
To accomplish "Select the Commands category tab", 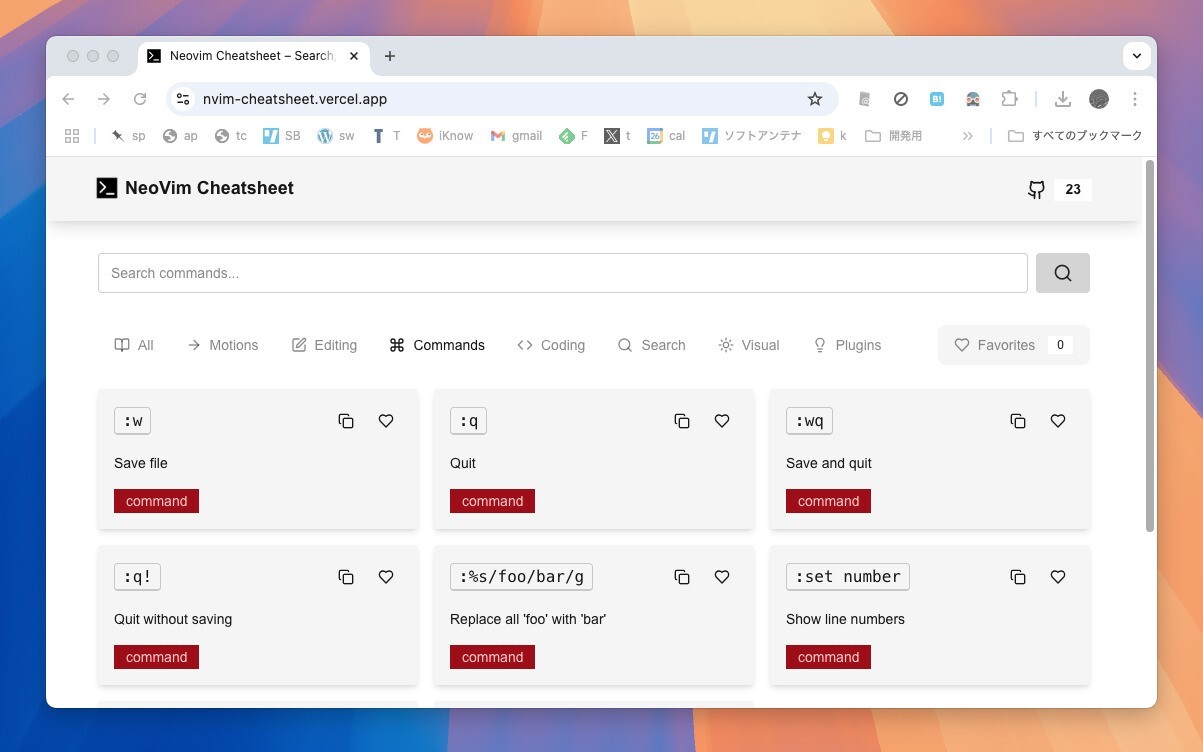I will (437, 345).
